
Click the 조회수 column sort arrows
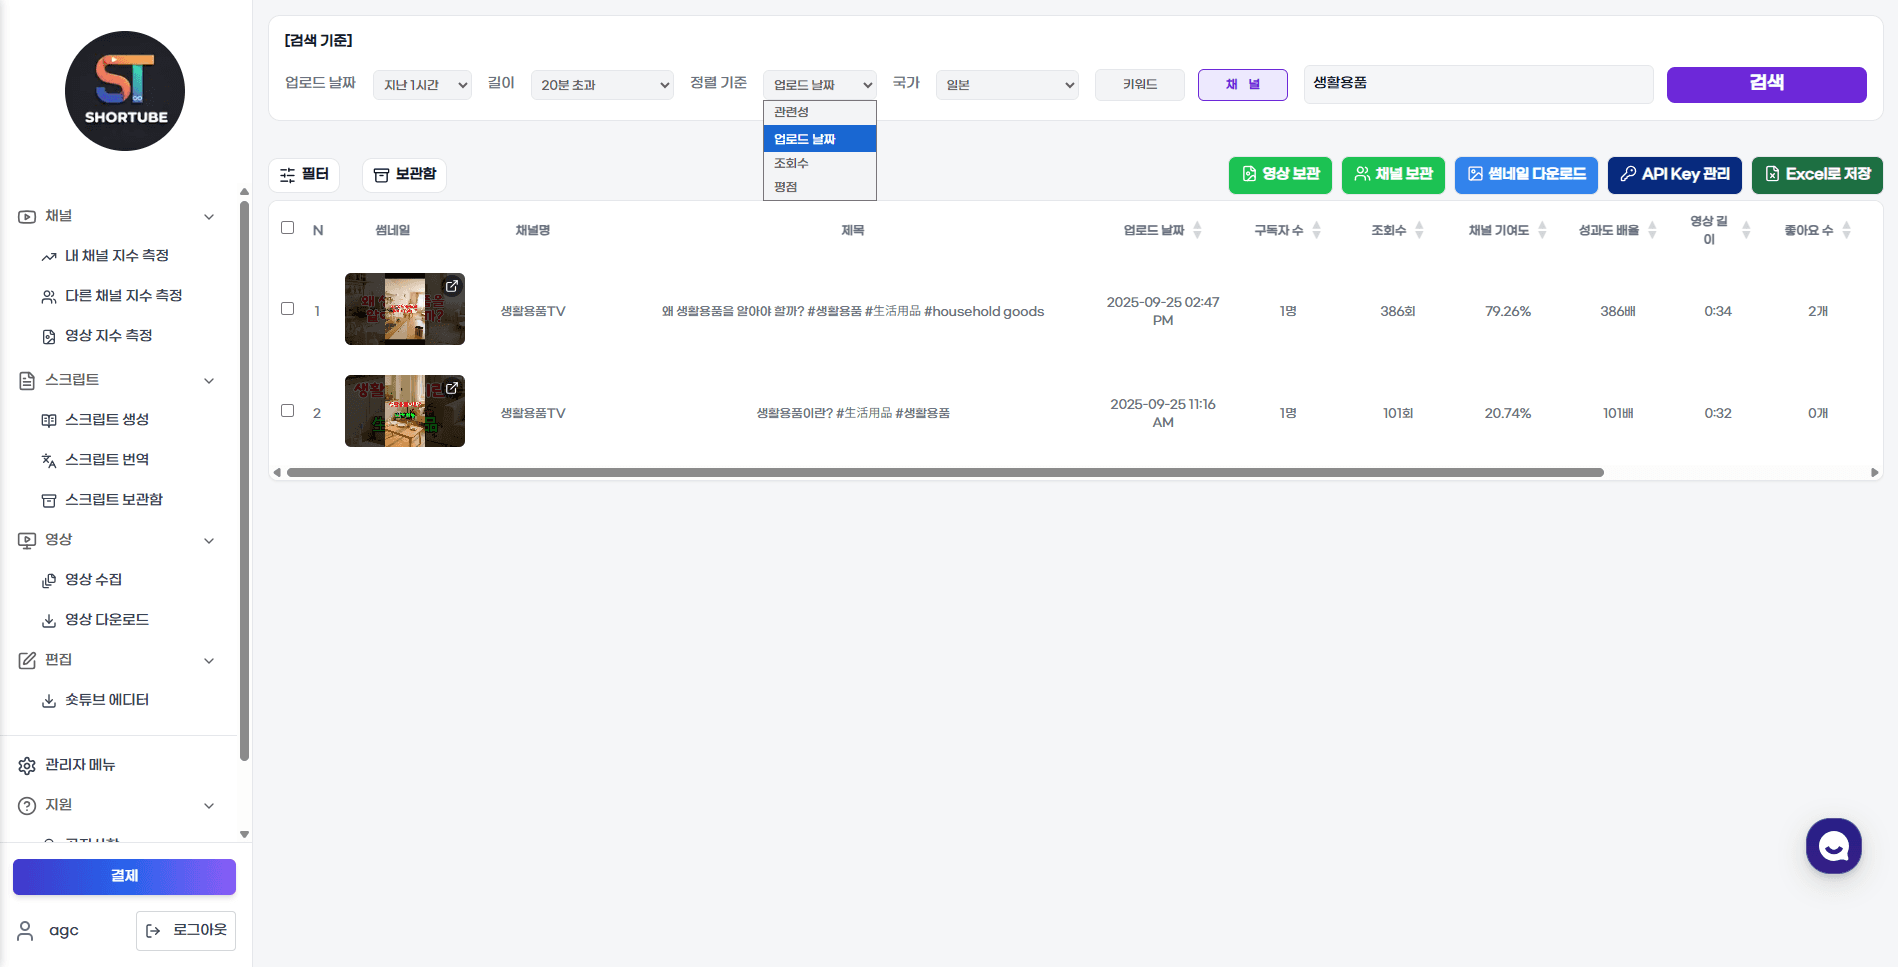[x=1419, y=230]
